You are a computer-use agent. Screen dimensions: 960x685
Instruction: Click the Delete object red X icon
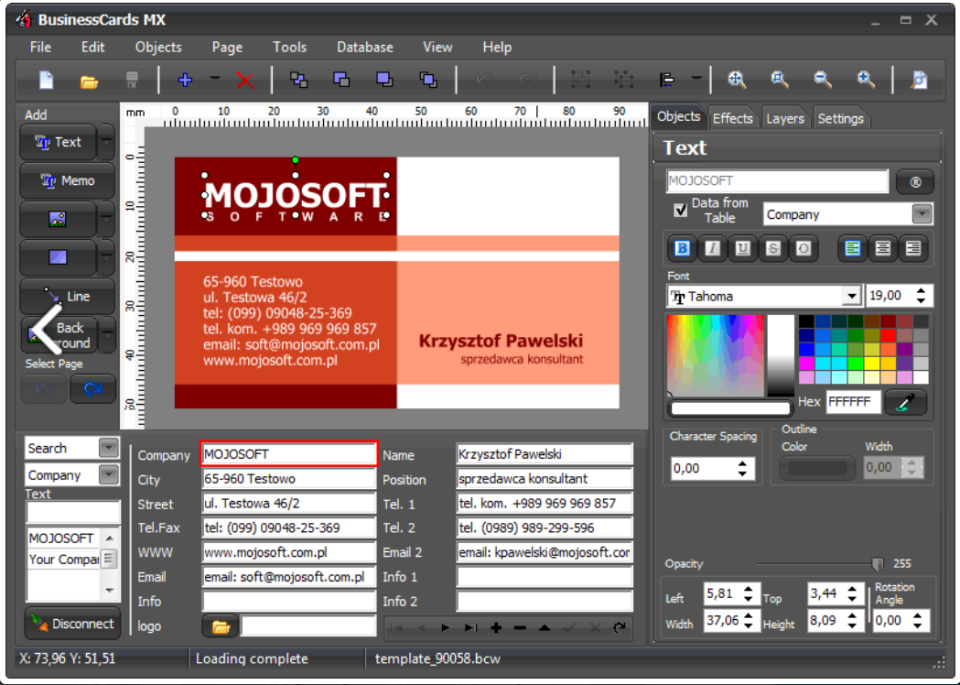point(245,81)
